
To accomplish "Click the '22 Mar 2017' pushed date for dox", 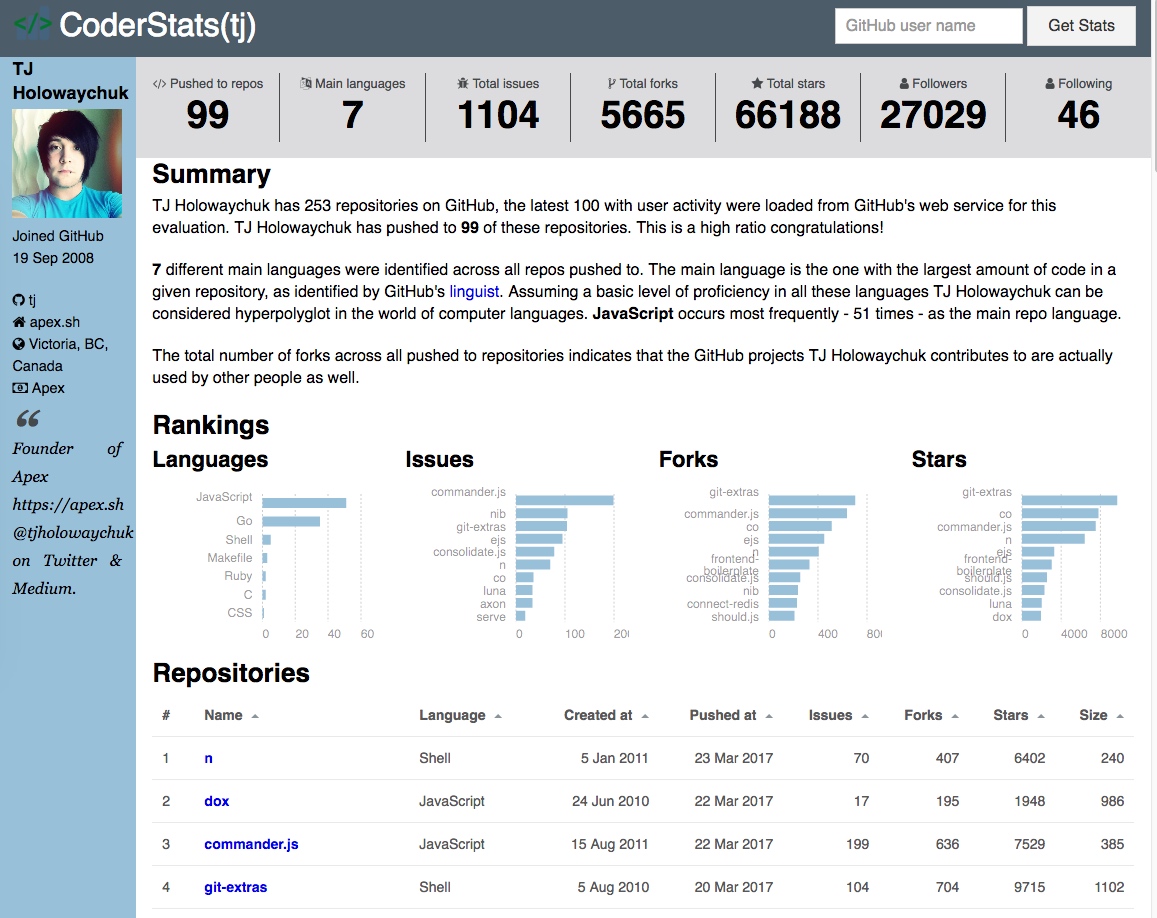I will click(733, 801).
